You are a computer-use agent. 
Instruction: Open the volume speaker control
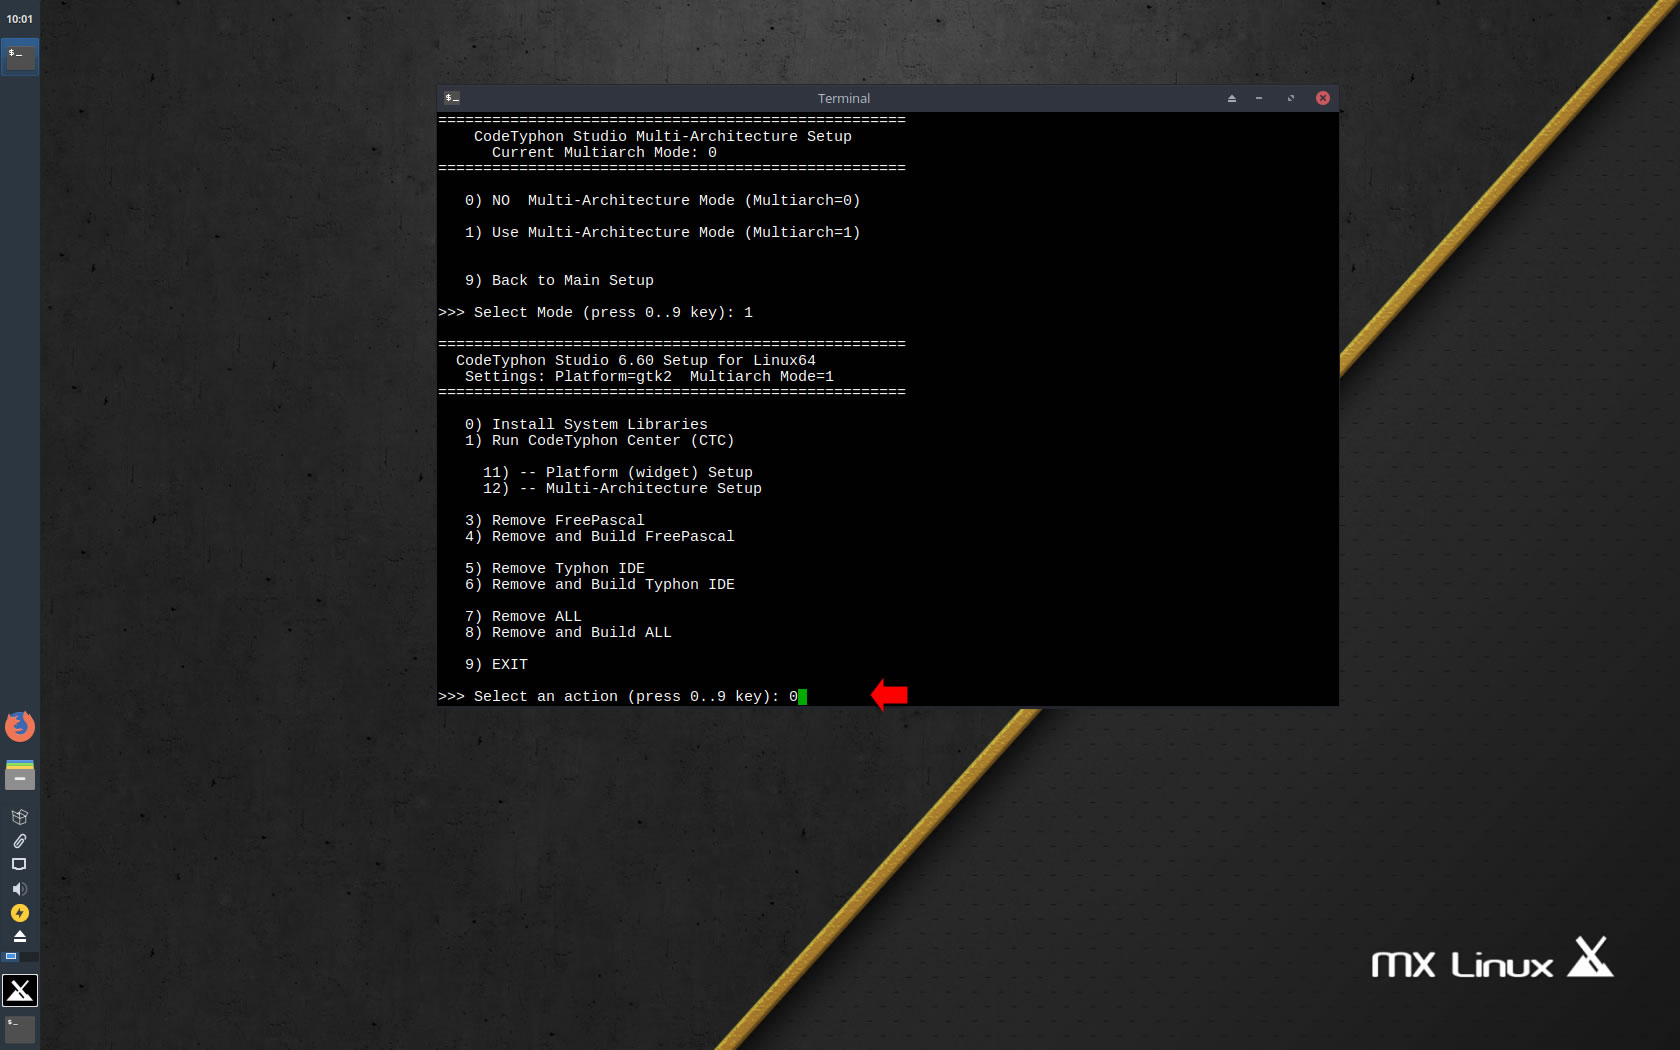click(19, 889)
